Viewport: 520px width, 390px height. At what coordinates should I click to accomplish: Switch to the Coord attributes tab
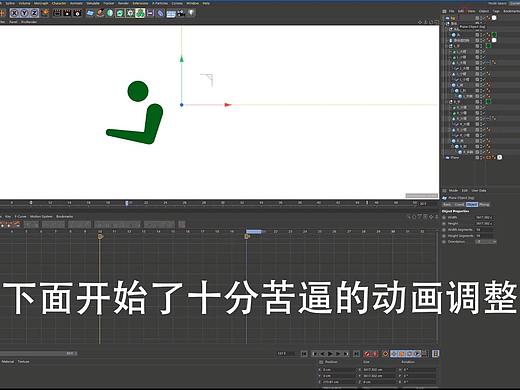(x=459, y=204)
